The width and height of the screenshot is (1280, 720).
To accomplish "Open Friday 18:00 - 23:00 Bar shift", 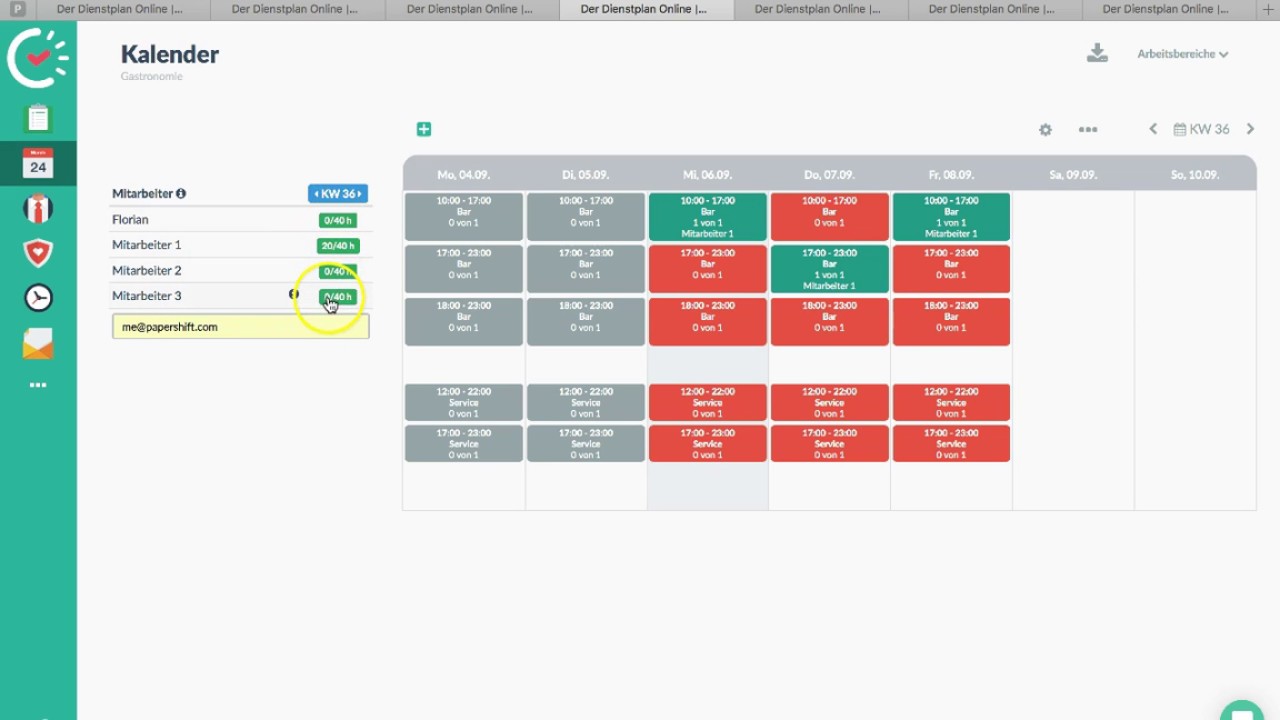I will coord(952,321).
